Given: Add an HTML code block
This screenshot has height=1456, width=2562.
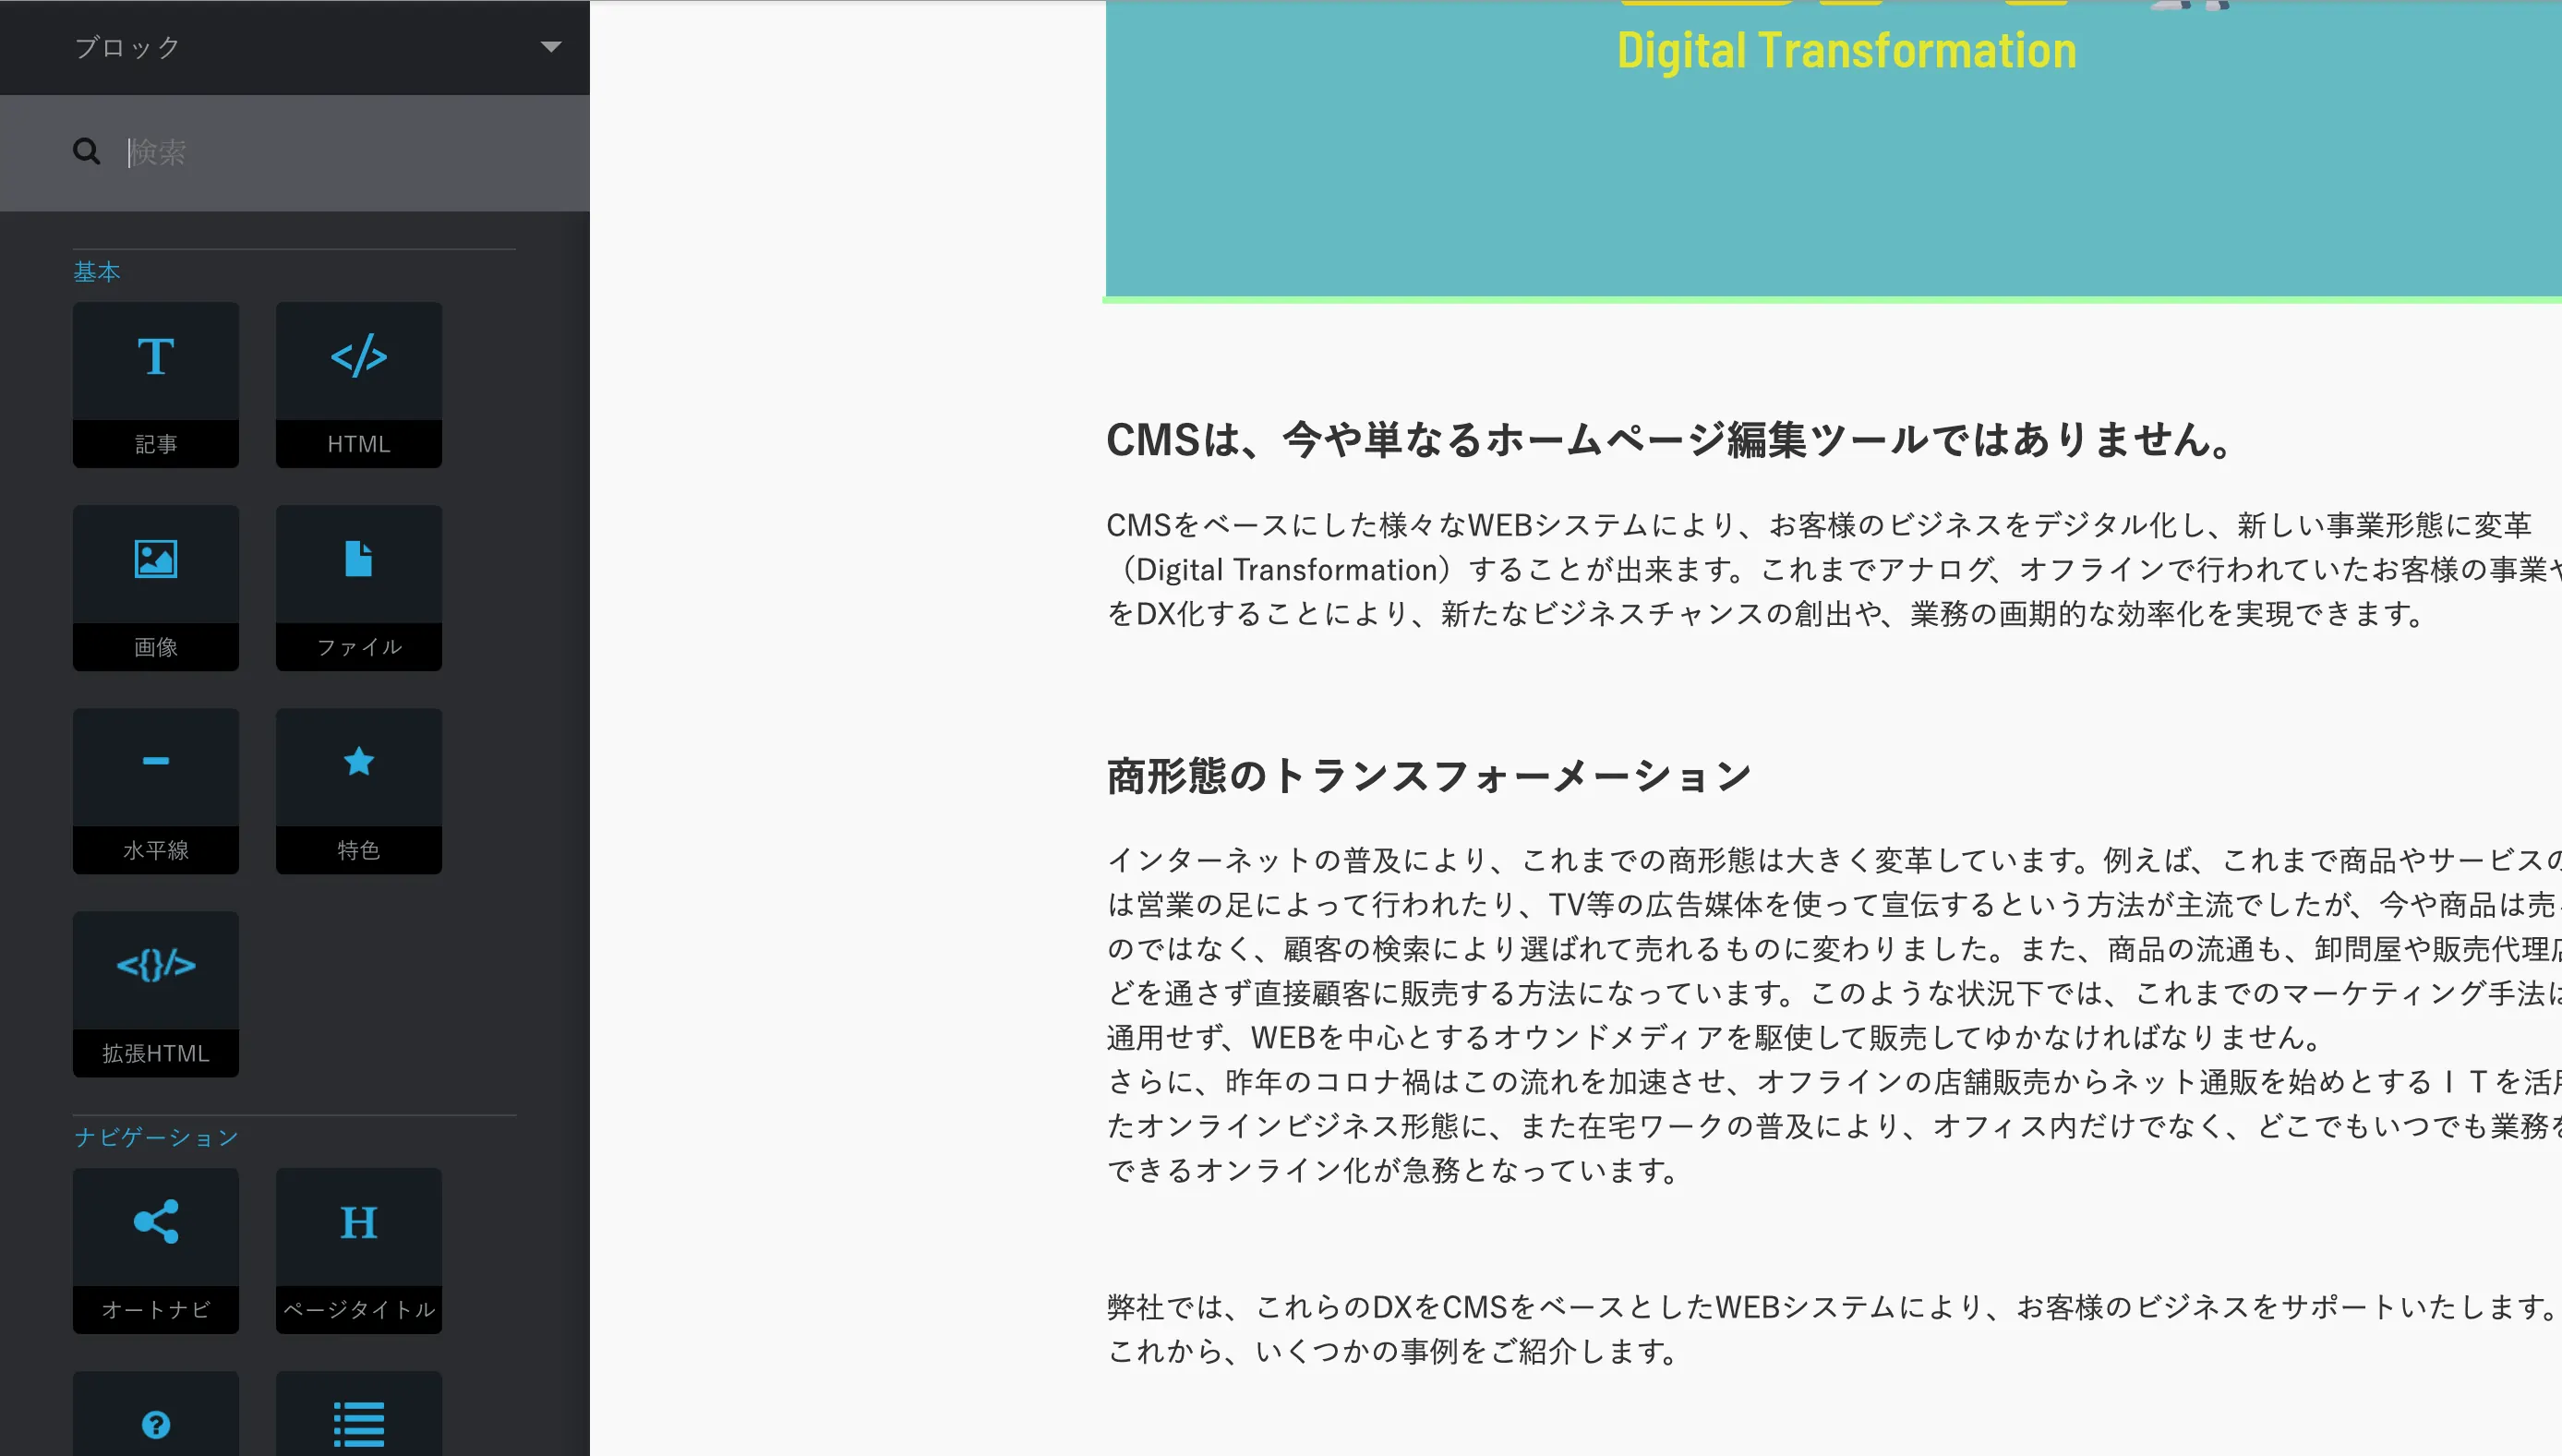Looking at the screenshot, I should point(358,385).
